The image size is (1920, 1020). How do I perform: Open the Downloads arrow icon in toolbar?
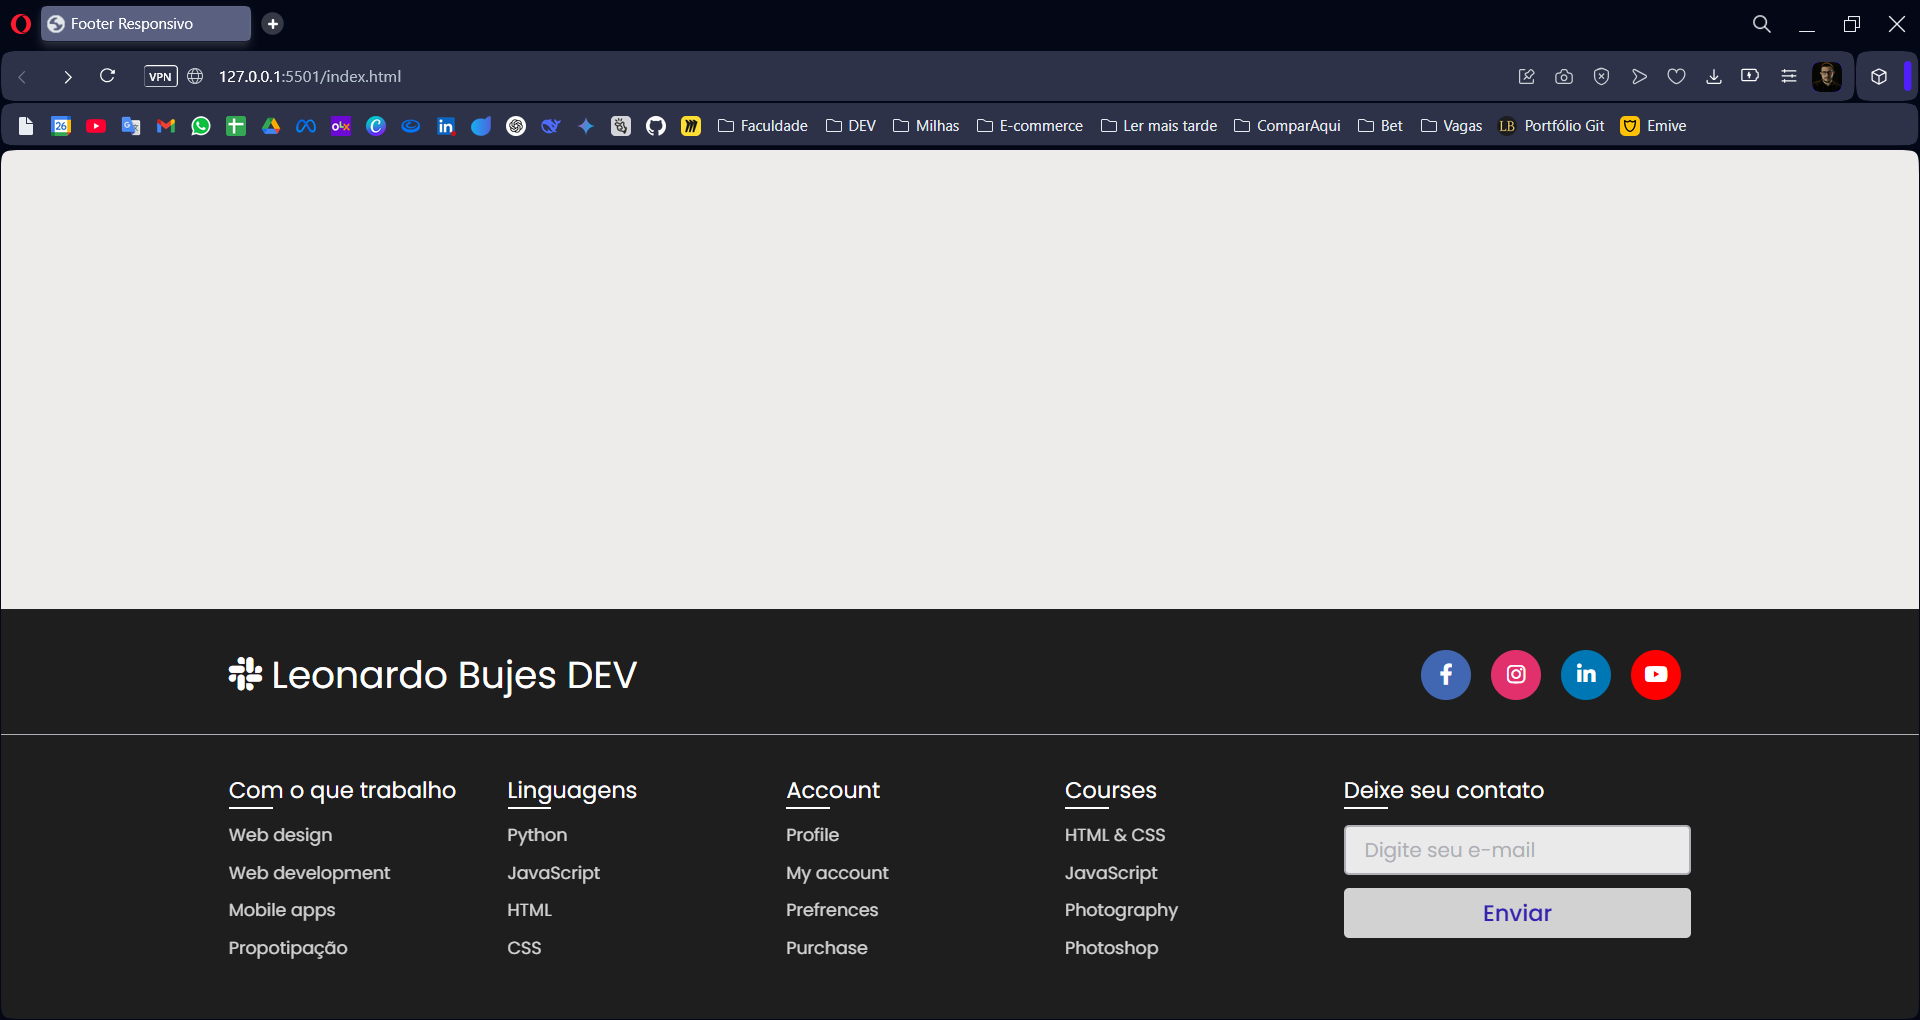point(1713,77)
